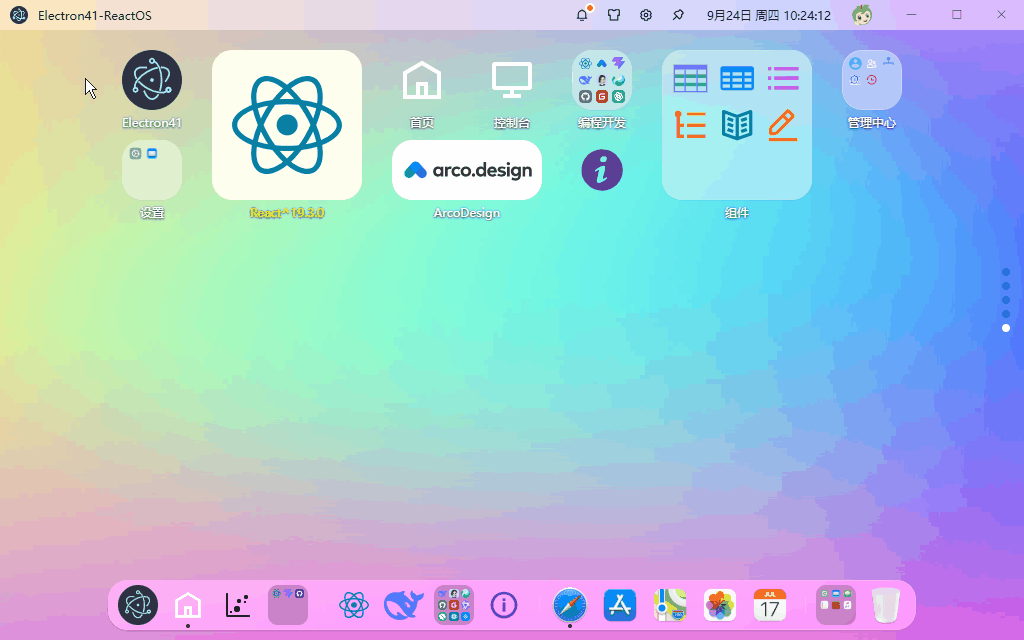
Task: Open the 控制台 monitor shortcut
Action: point(511,80)
